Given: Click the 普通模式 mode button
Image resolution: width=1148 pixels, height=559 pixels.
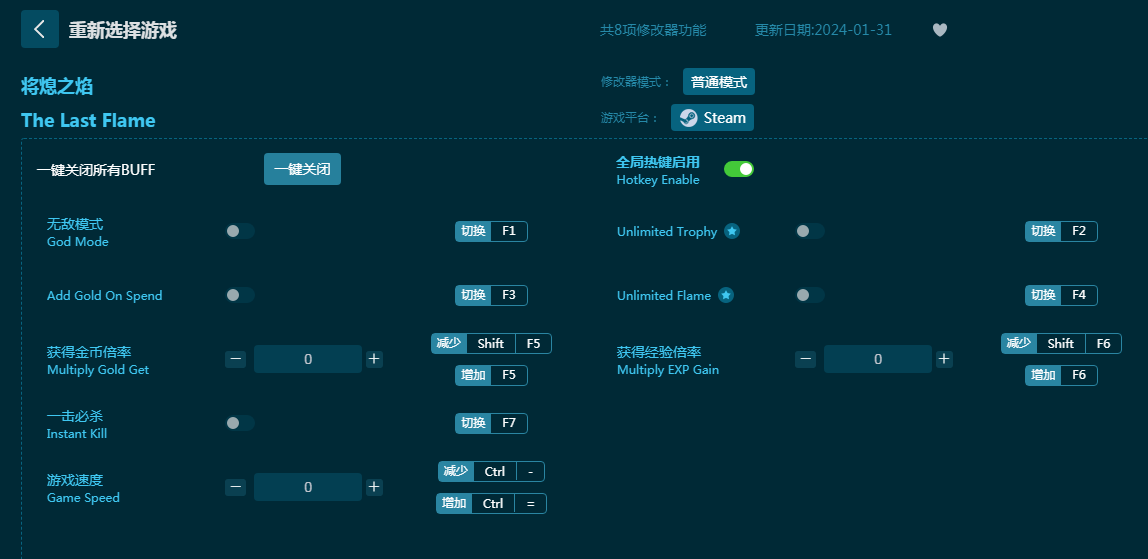Looking at the screenshot, I should [x=718, y=82].
